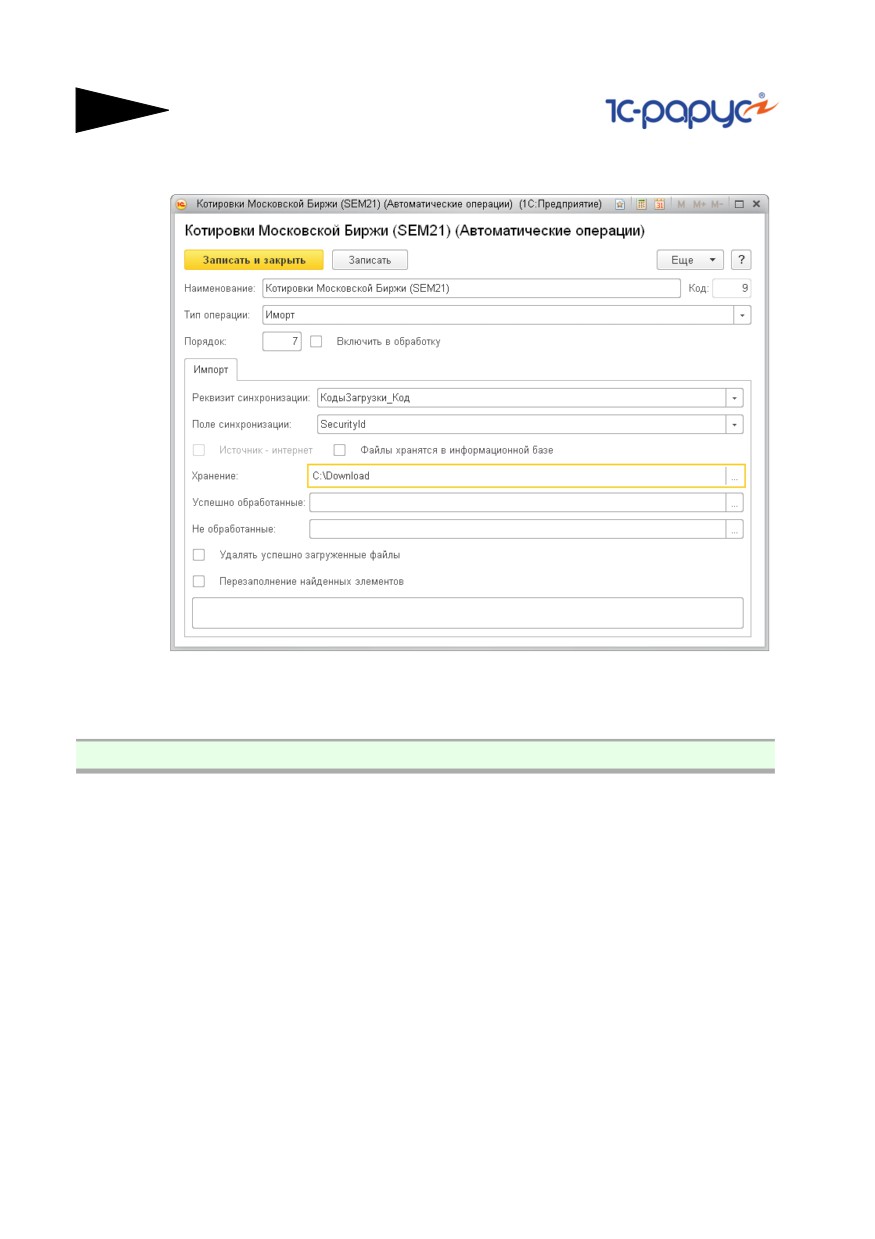Toggle Файлы хранятся в информационной базе checkbox
This screenshot has height=1239, width=875.
[x=339, y=450]
